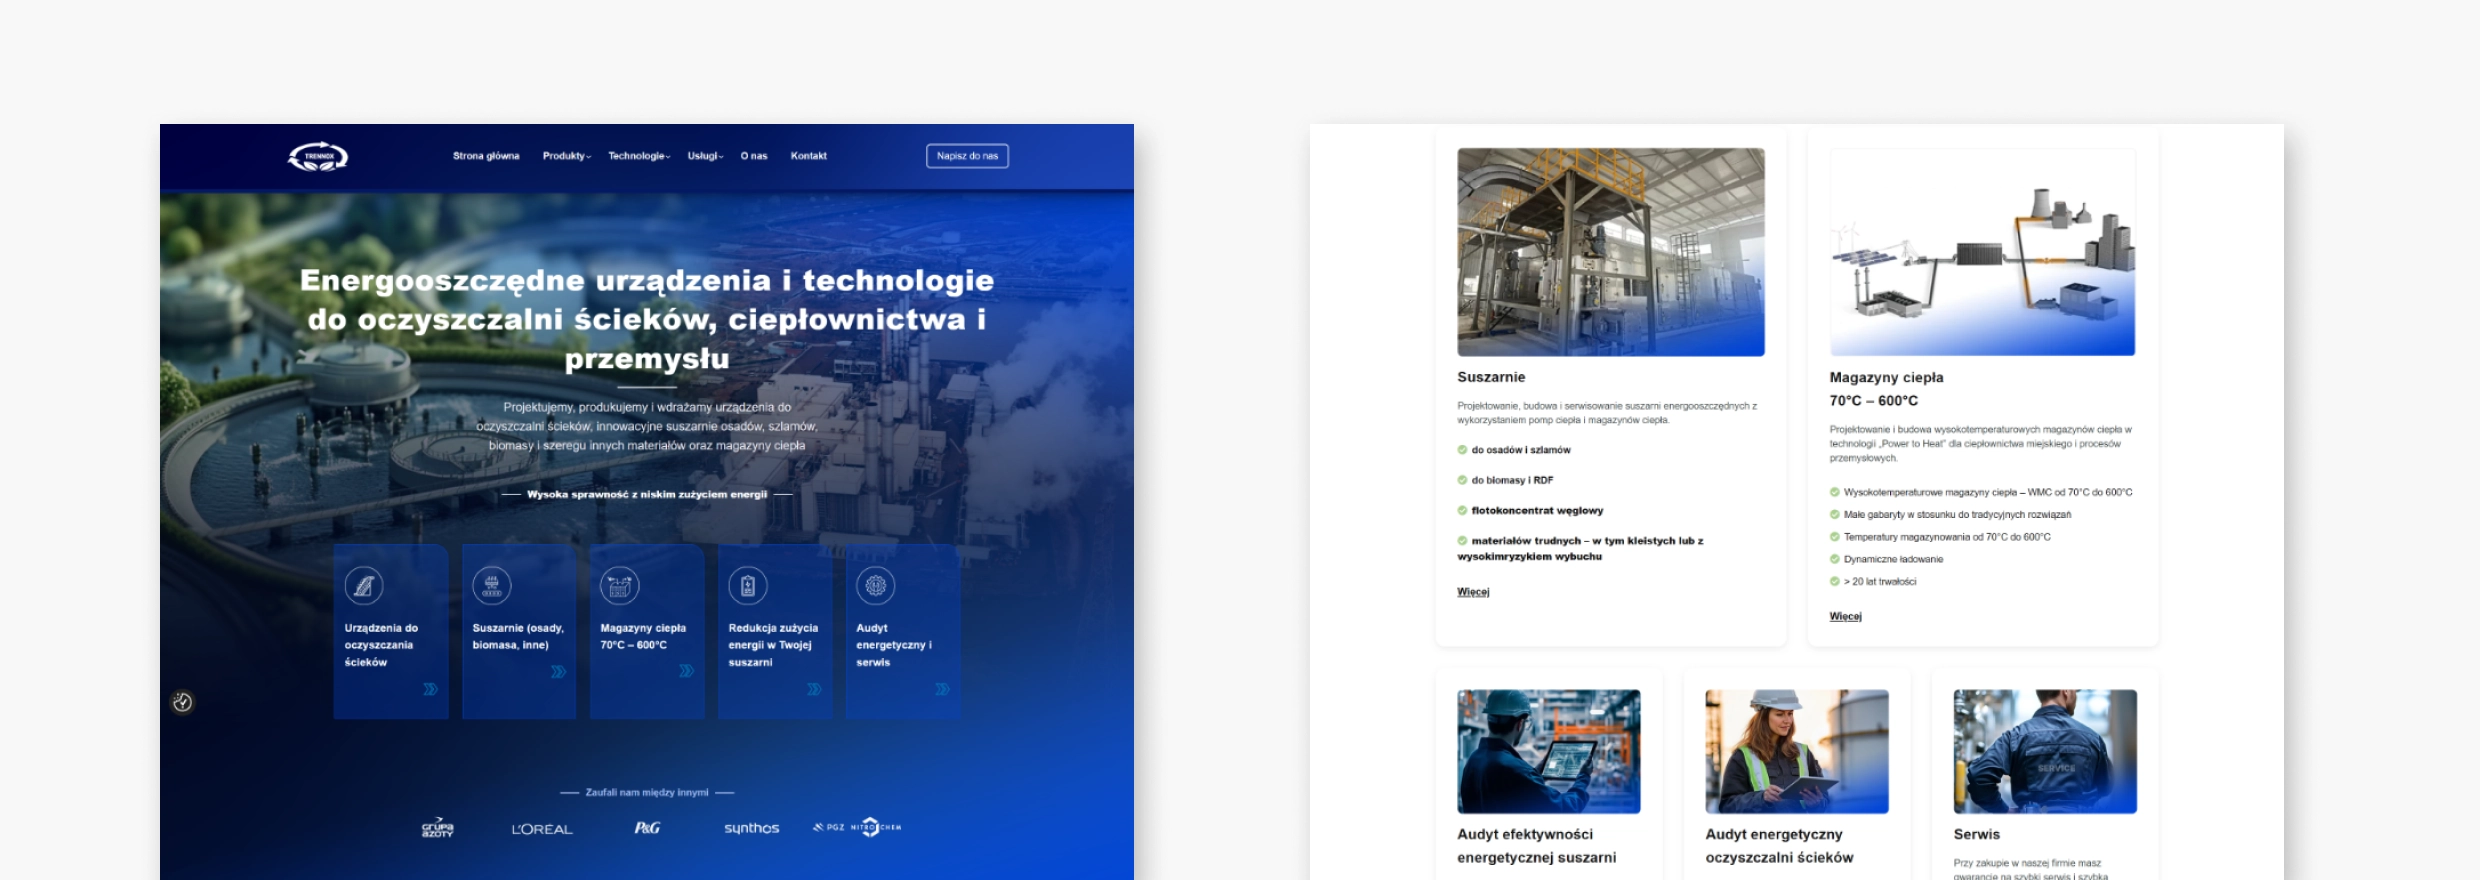Open the Suszarnie factory photo thumbnail
Screen dimensions: 2480x880
1611,252
